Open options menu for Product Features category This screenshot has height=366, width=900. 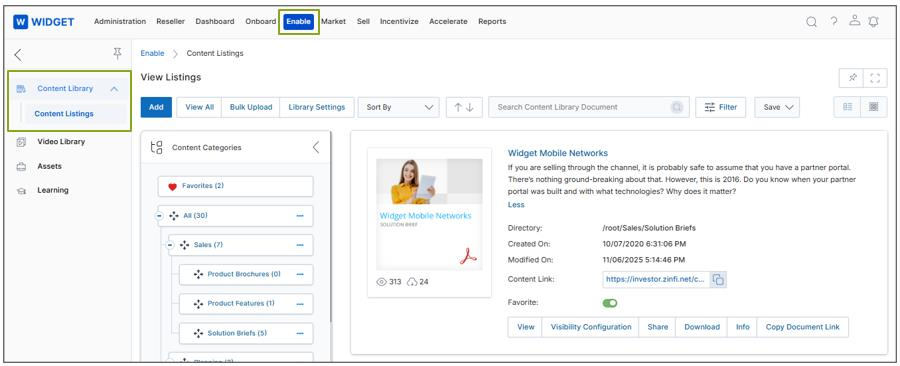click(300, 303)
